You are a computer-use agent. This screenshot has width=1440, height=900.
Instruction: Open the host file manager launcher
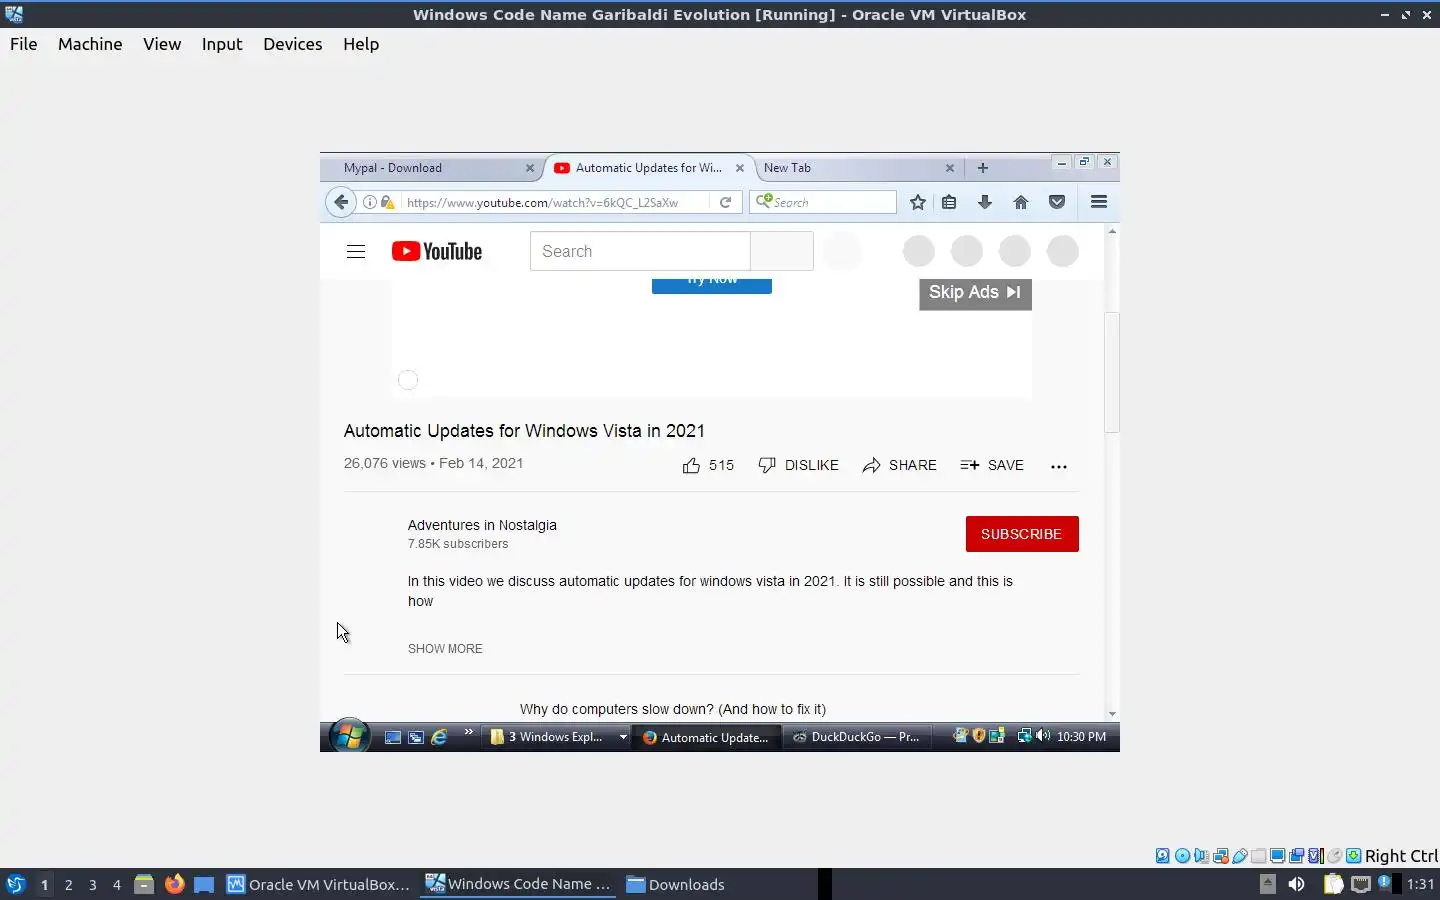[144, 884]
